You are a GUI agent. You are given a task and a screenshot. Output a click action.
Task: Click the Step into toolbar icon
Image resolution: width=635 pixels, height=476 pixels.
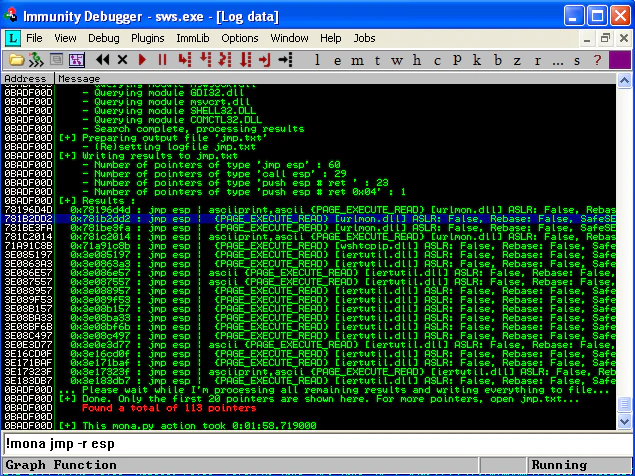point(185,60)
